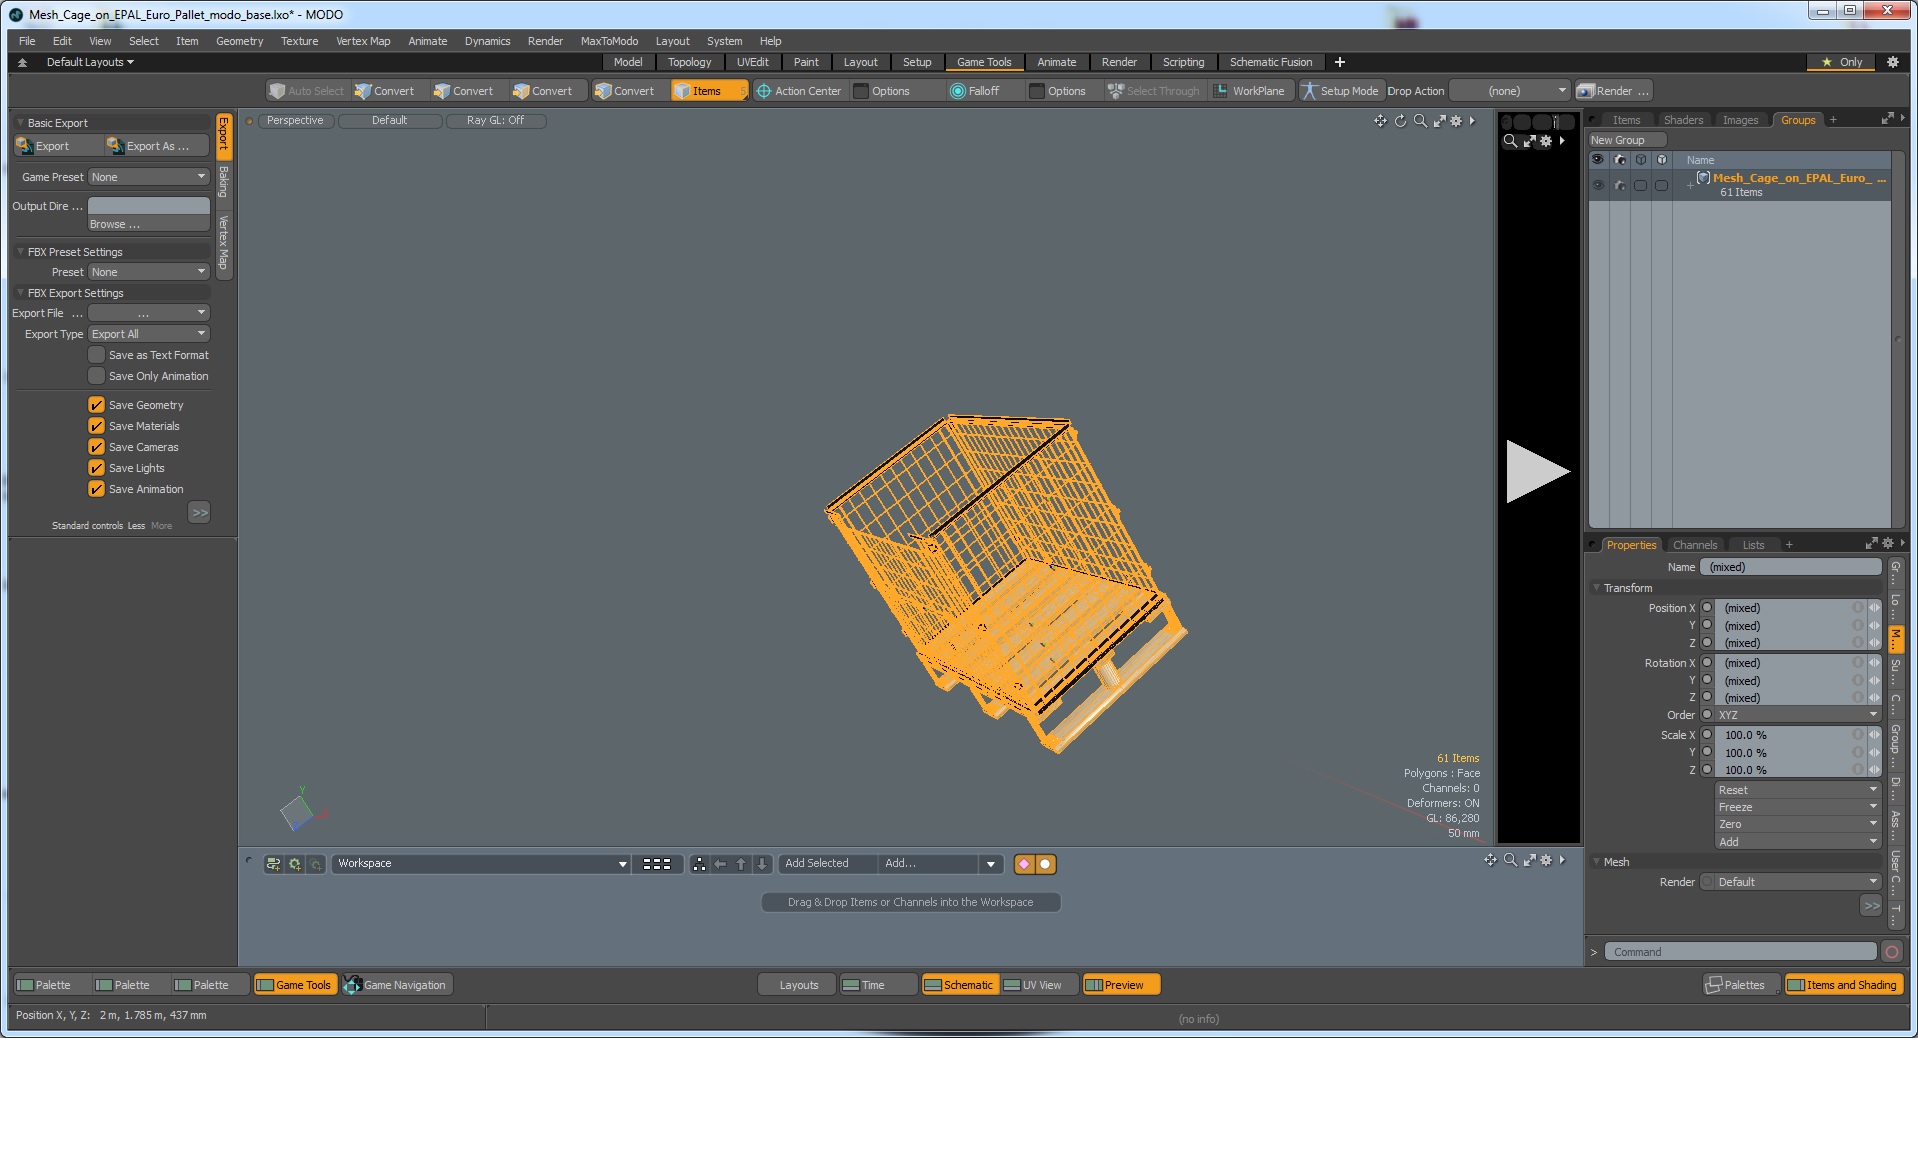Click schematic add assembly gear icon
Screen dimensions: 1918x1158
(295, 864)
